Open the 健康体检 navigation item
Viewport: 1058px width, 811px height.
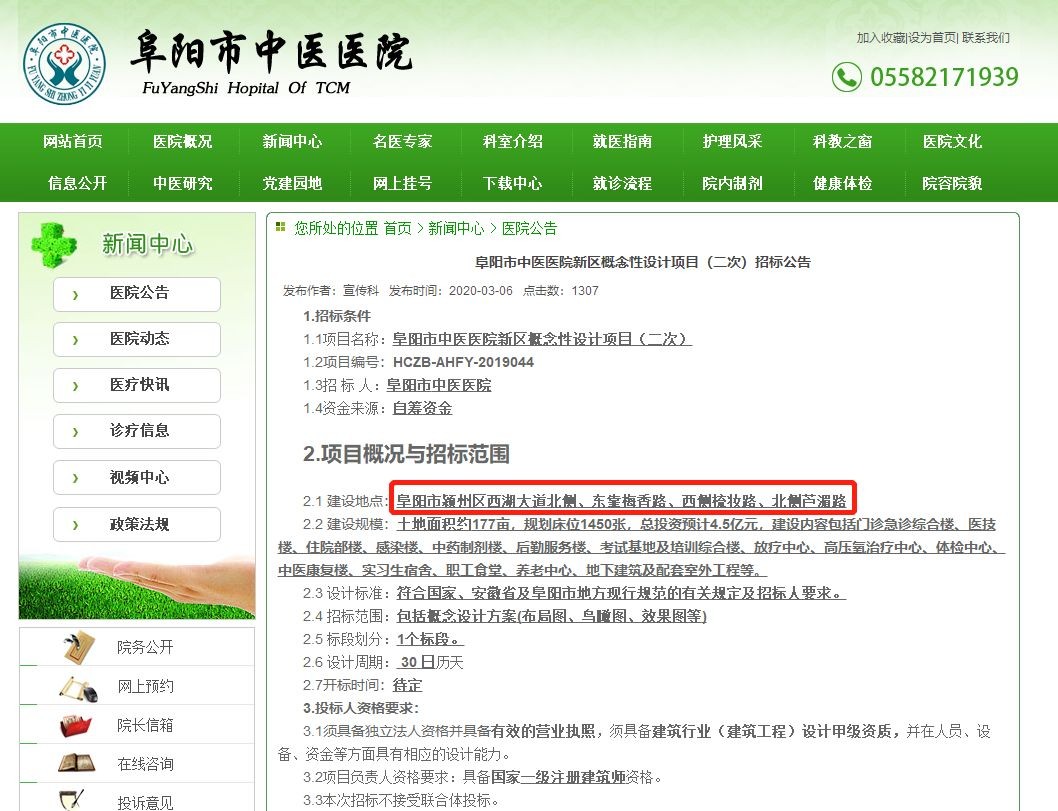[x=842, y=183]
